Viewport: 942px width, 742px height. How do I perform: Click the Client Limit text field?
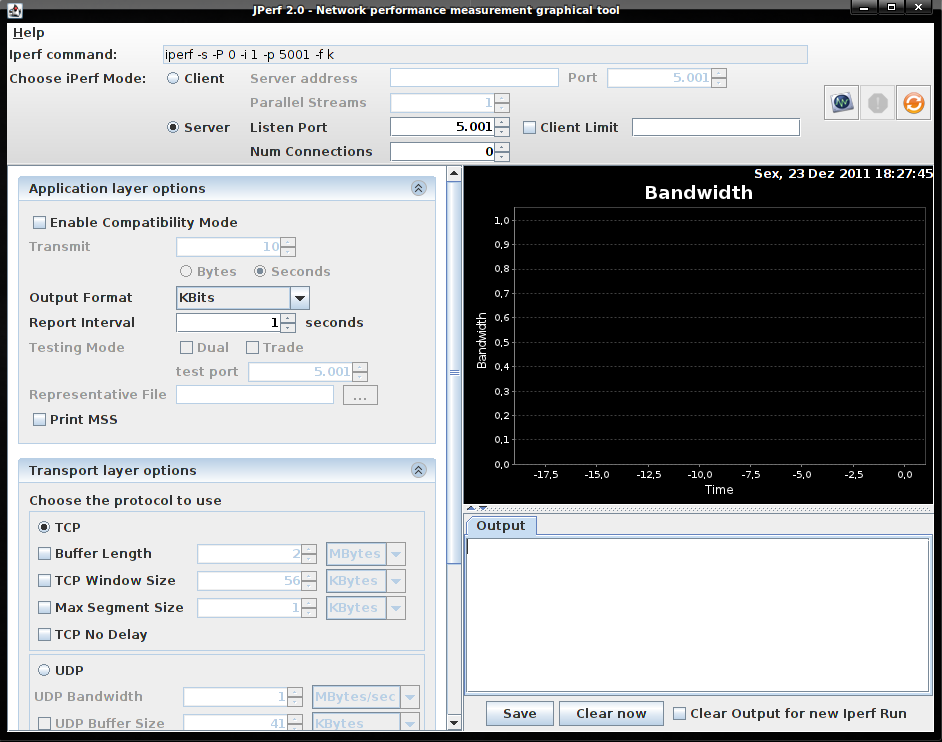click(x=716, y=127)
